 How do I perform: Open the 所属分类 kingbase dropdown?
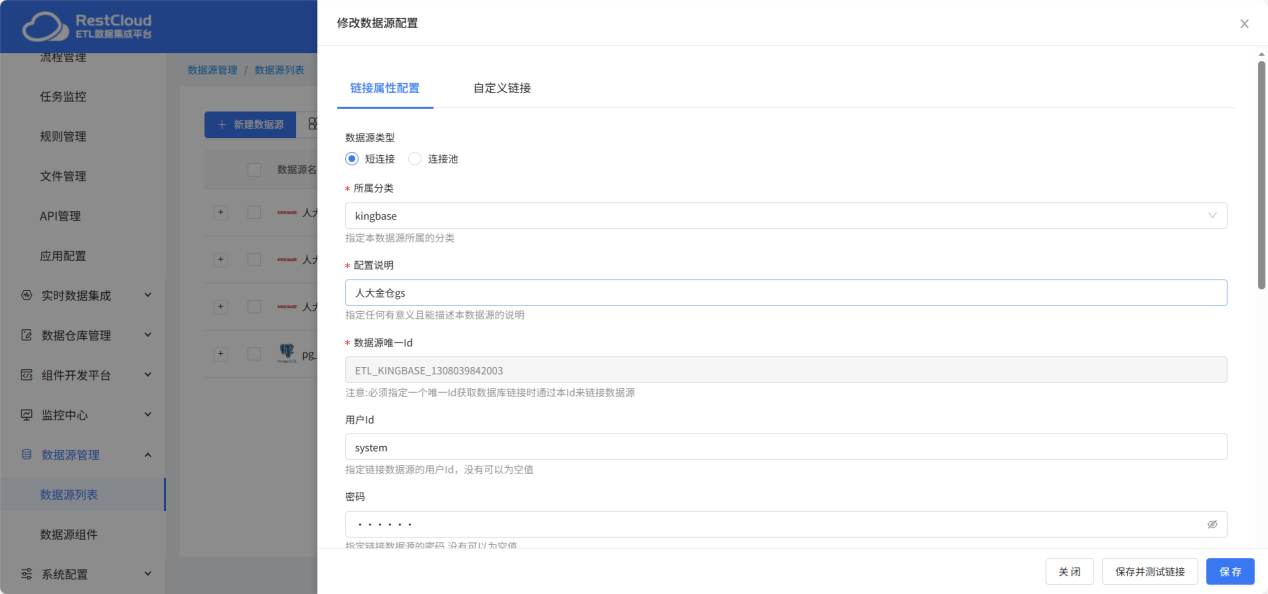[x=785, y=216]
